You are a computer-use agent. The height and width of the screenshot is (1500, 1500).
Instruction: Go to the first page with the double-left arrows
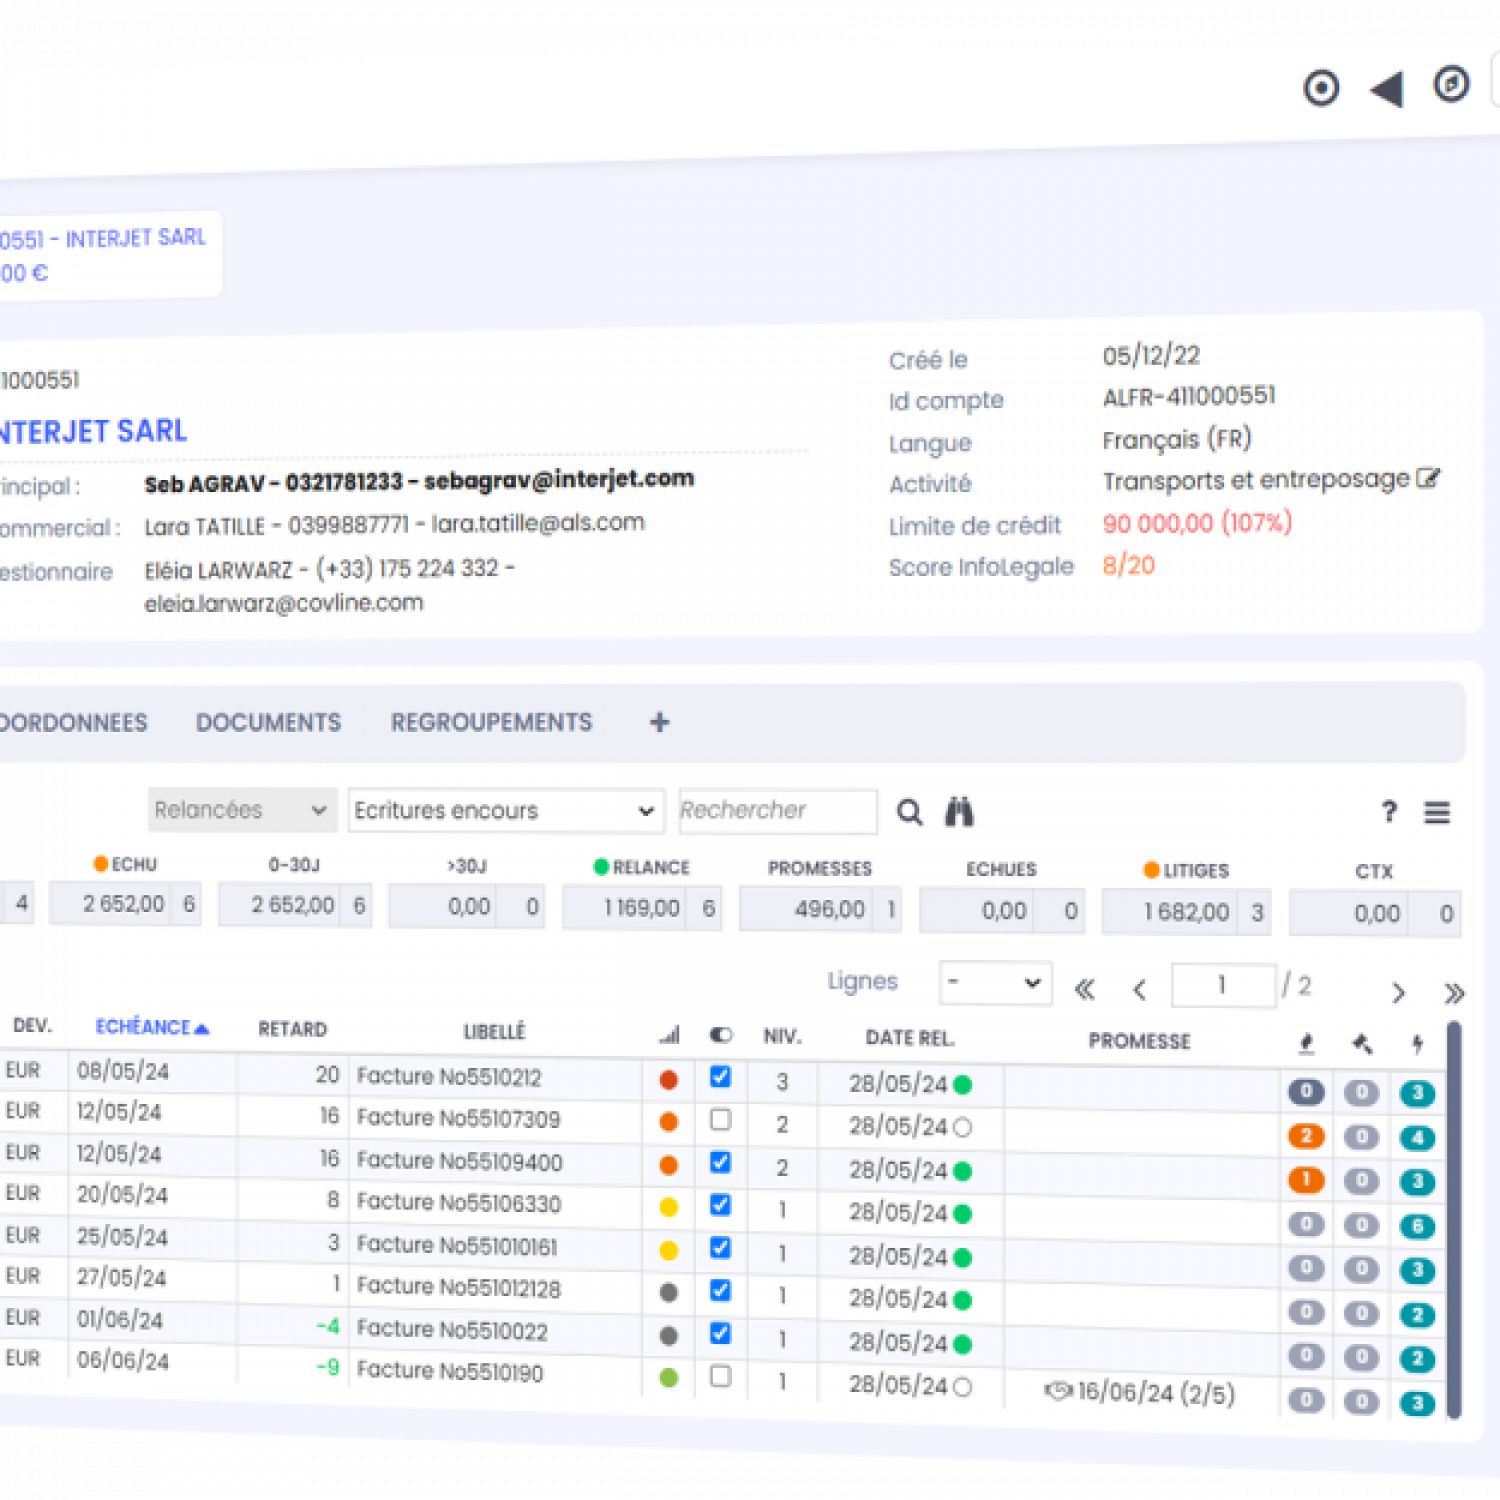coord(1084,990)
